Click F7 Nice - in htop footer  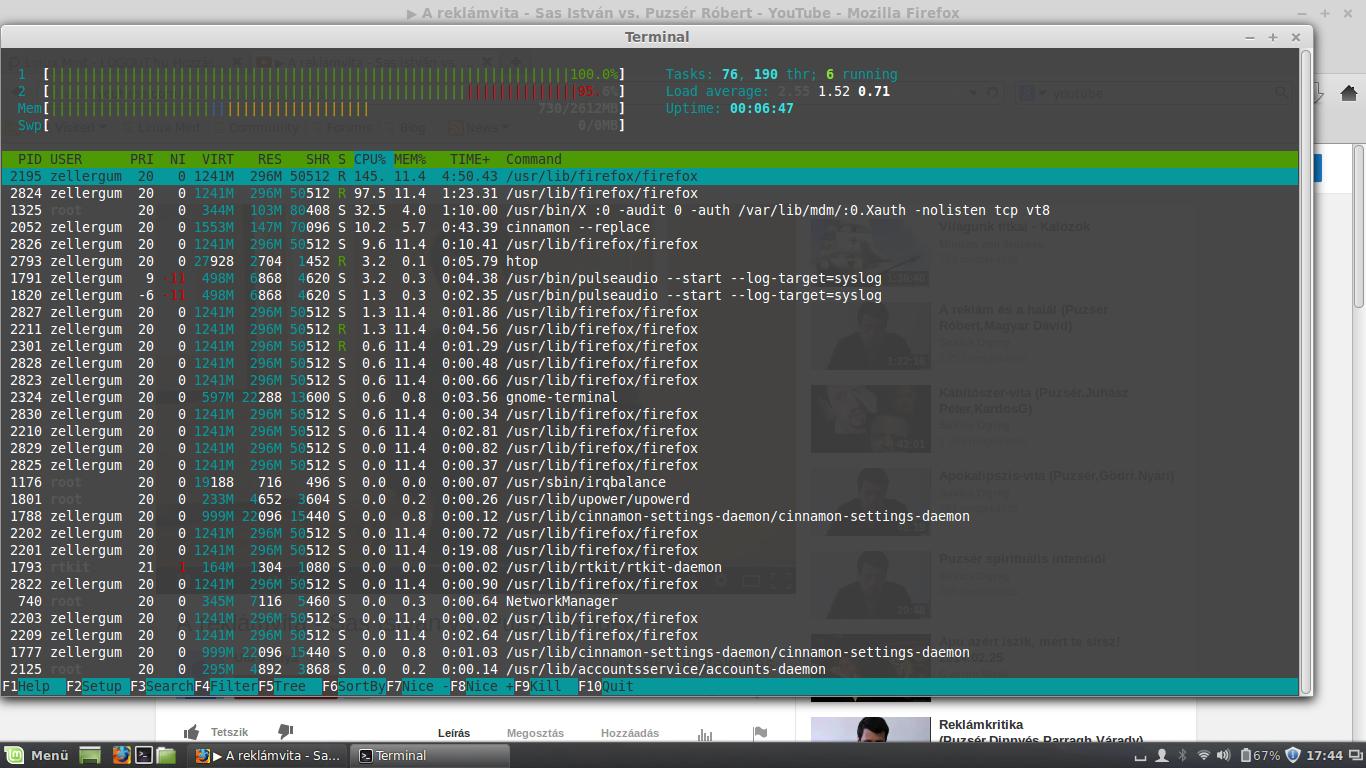[418, 686]
